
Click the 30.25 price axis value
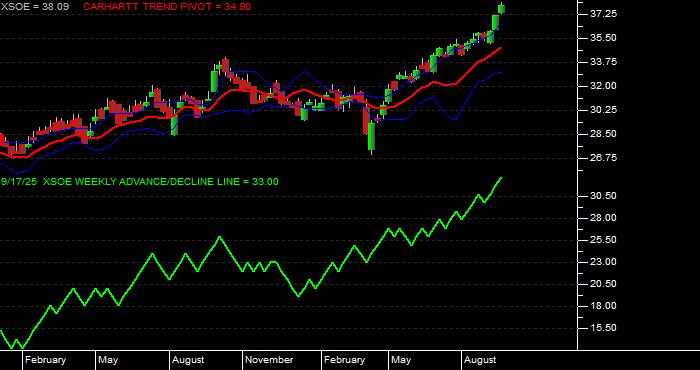[603, 110]
